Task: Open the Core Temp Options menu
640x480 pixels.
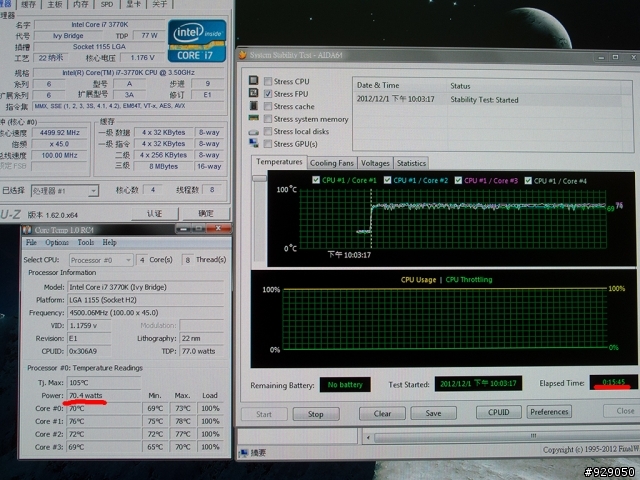Action: pos(57,242)
